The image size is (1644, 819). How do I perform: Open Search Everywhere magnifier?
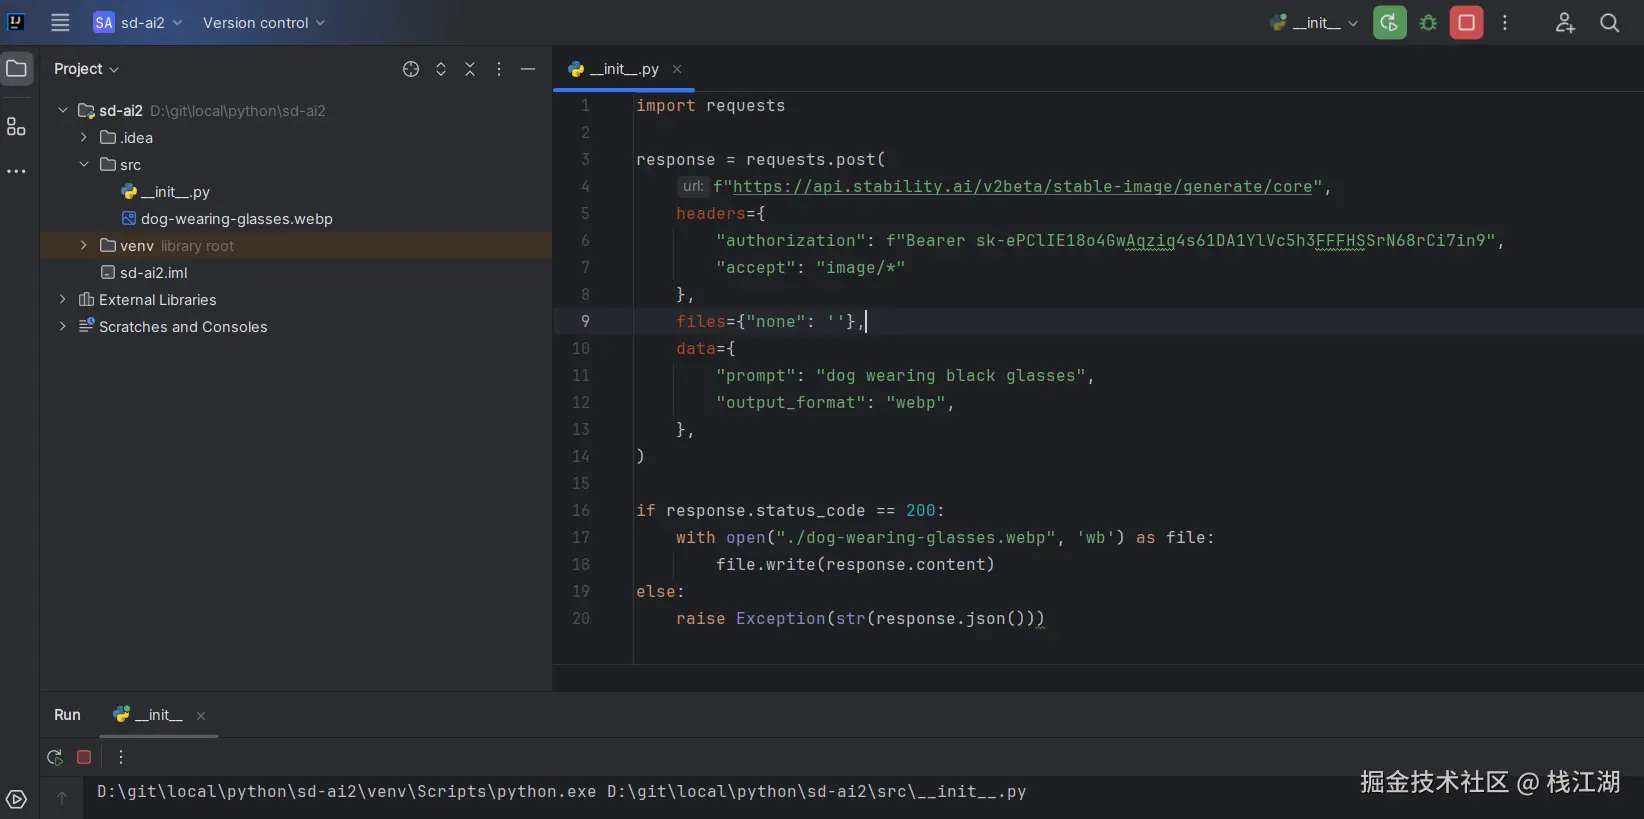1609,22
